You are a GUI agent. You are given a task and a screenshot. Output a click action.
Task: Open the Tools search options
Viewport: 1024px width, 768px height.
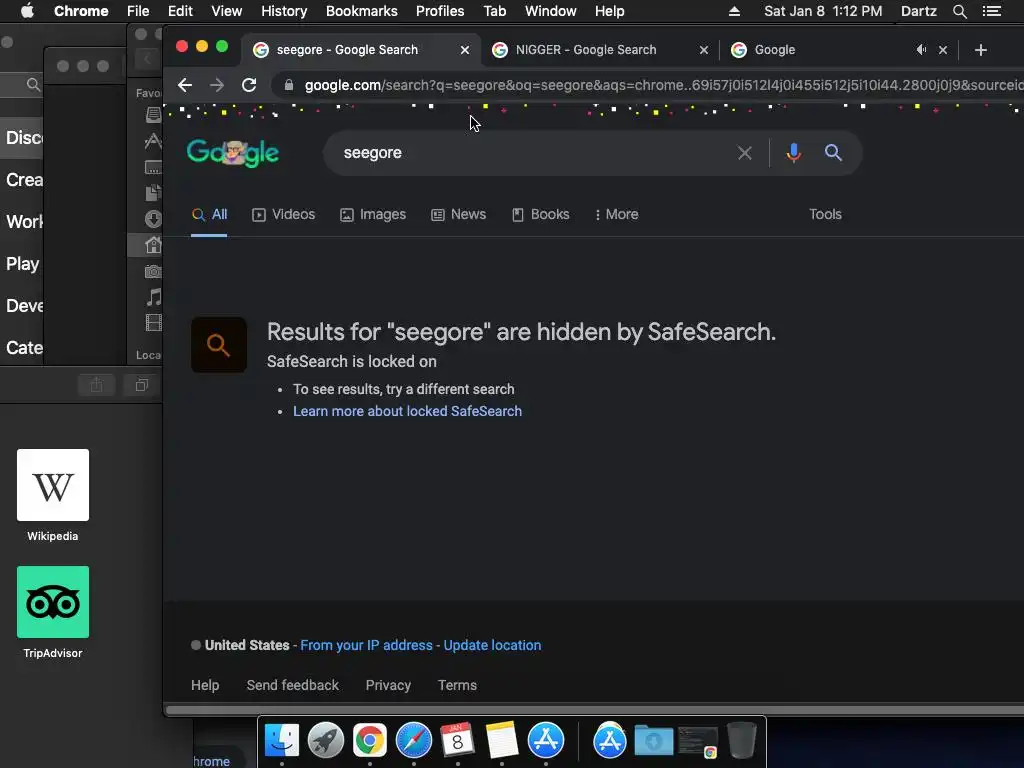pos(825,214)
